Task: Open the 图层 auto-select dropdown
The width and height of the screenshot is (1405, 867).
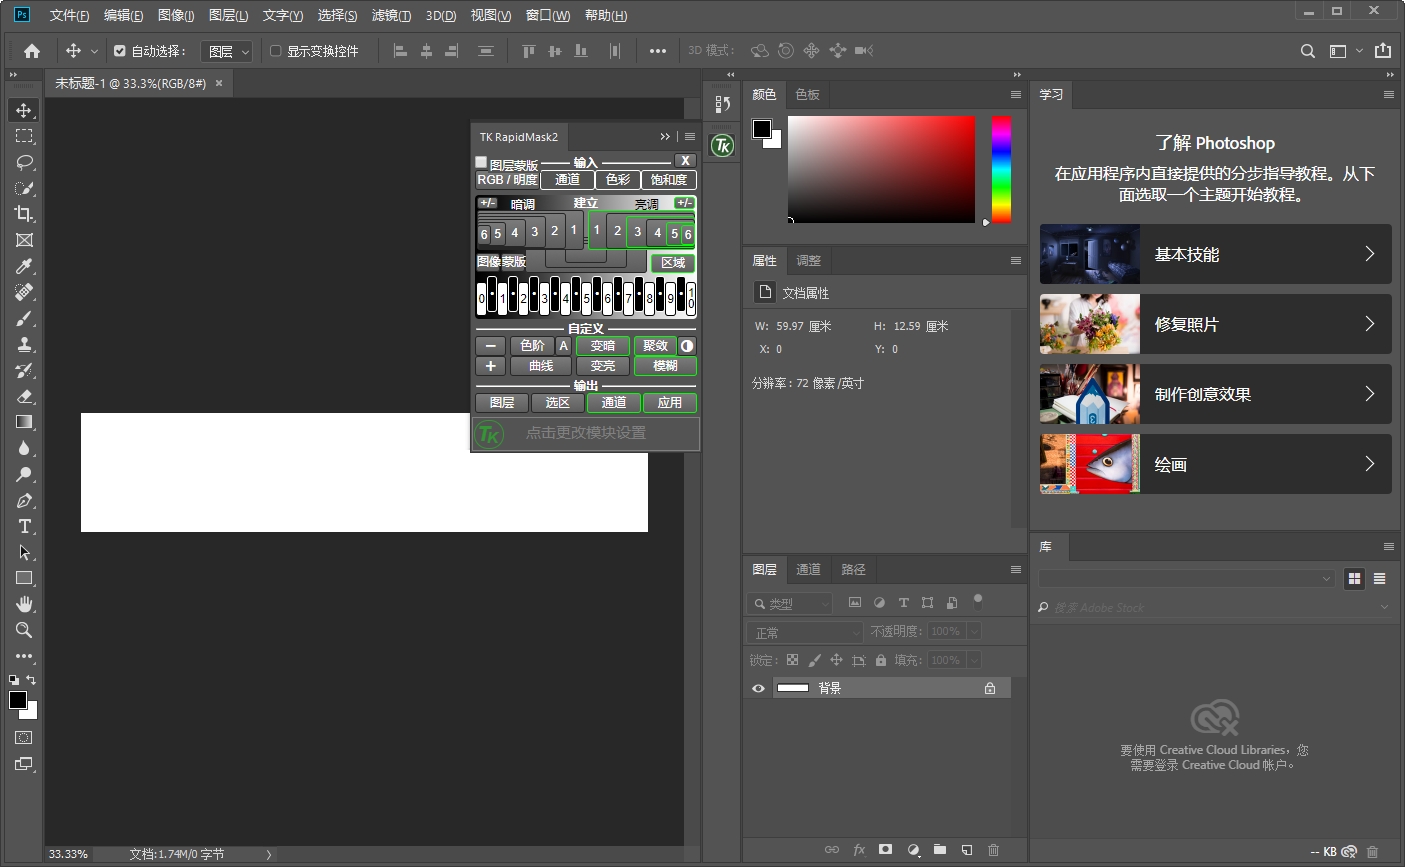Action: point(227,51)
